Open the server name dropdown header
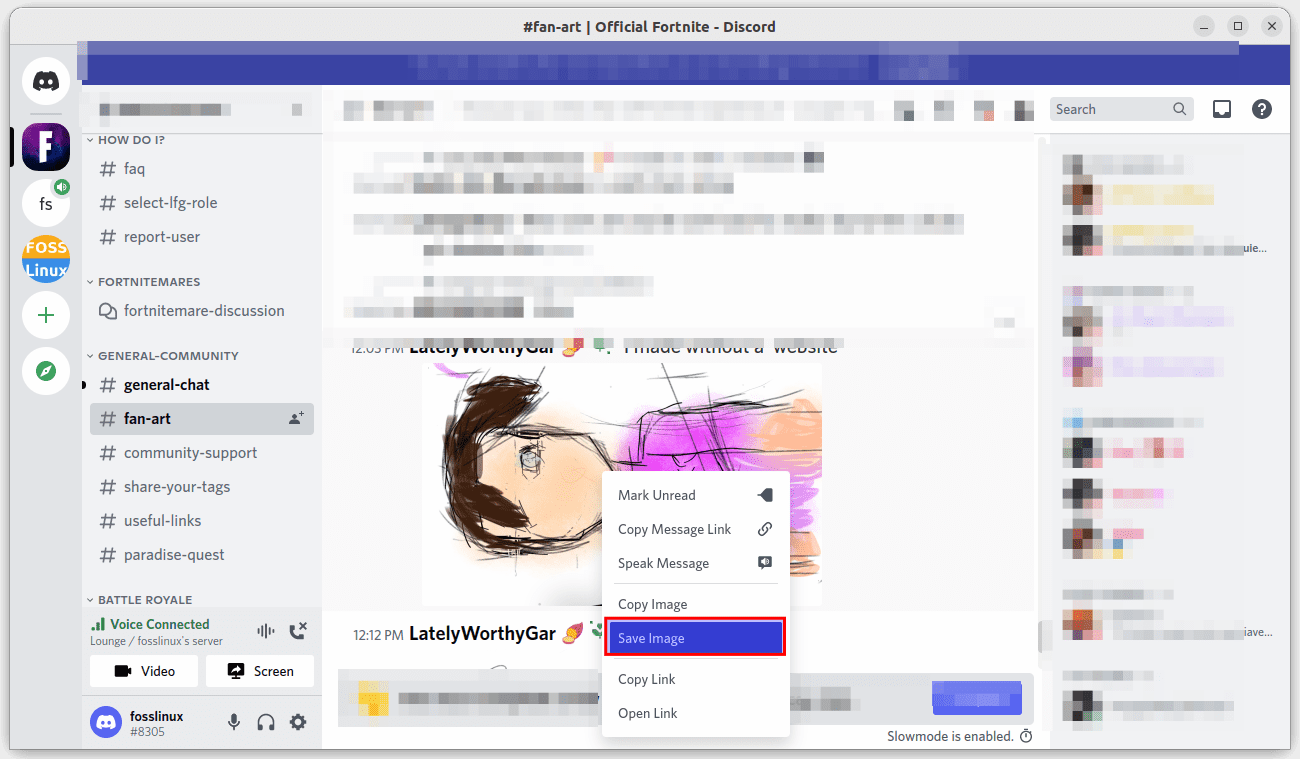 202,109
